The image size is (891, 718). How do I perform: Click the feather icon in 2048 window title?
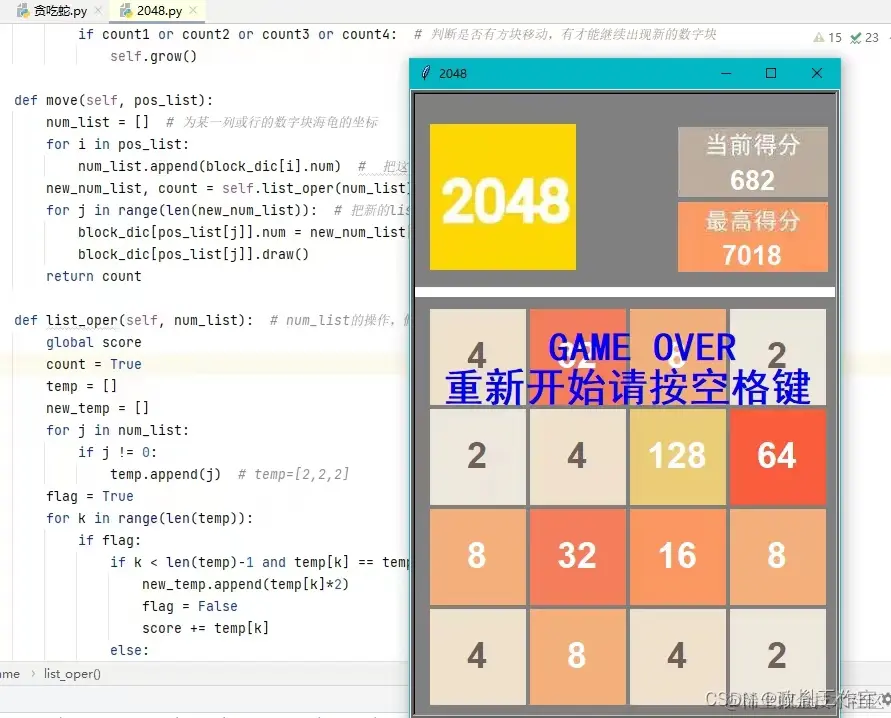point(426,73)
